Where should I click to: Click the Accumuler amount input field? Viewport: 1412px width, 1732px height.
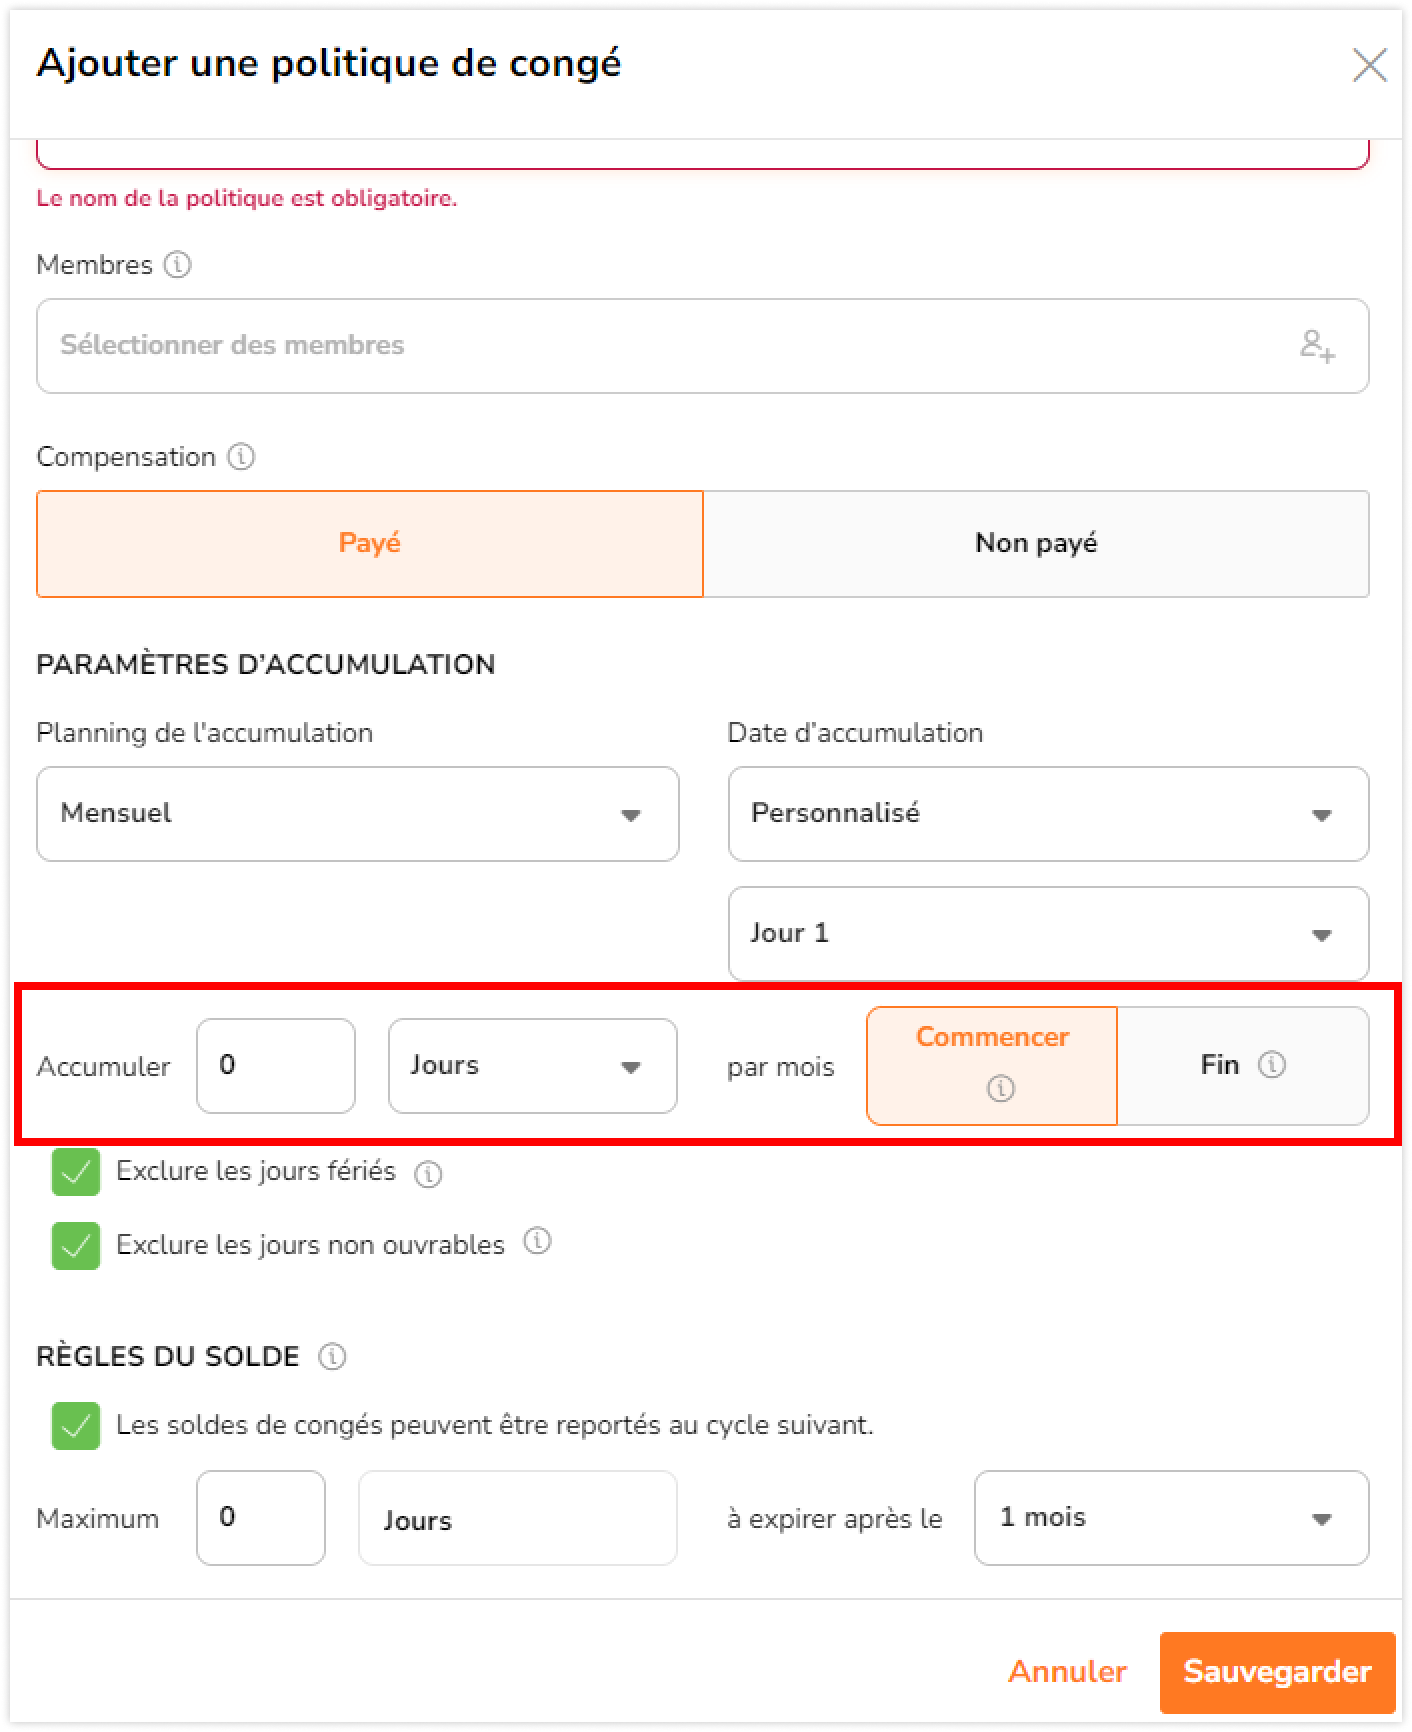pos(276,1066)
